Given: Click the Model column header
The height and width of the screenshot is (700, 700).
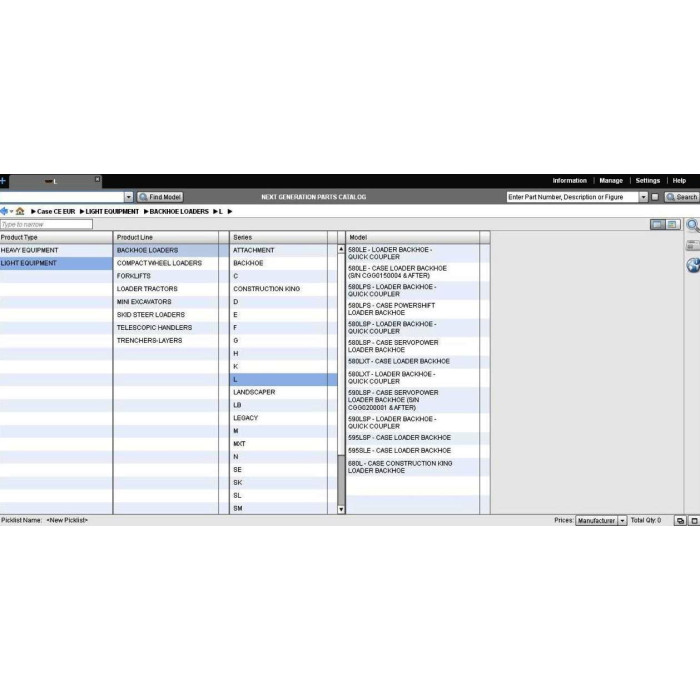Looking at the screenshot, I should point(413,238).
